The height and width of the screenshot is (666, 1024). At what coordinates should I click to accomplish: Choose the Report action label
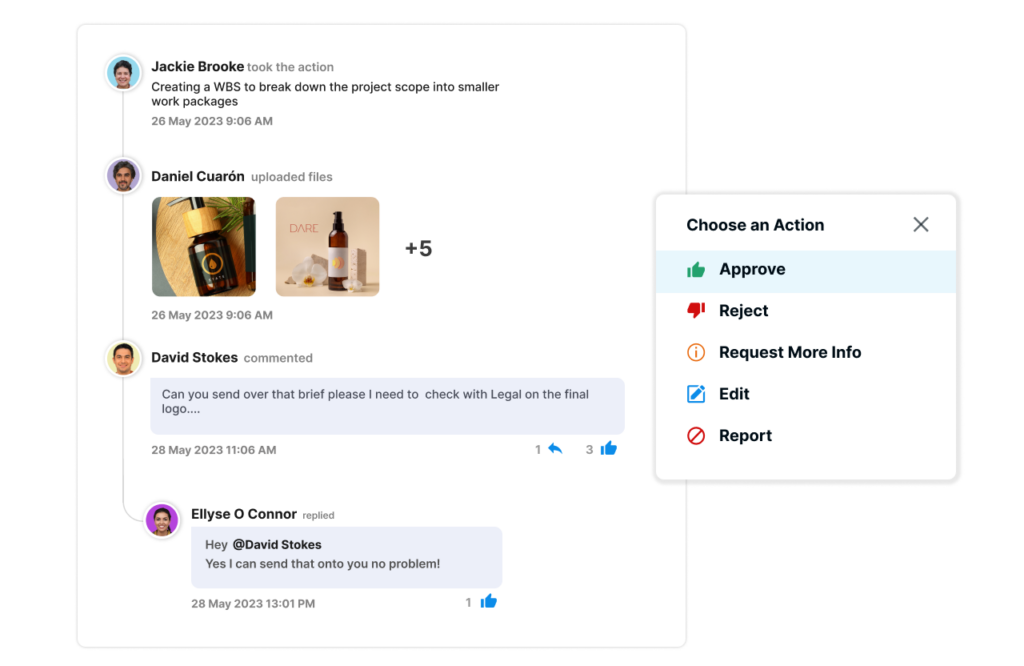746,436
